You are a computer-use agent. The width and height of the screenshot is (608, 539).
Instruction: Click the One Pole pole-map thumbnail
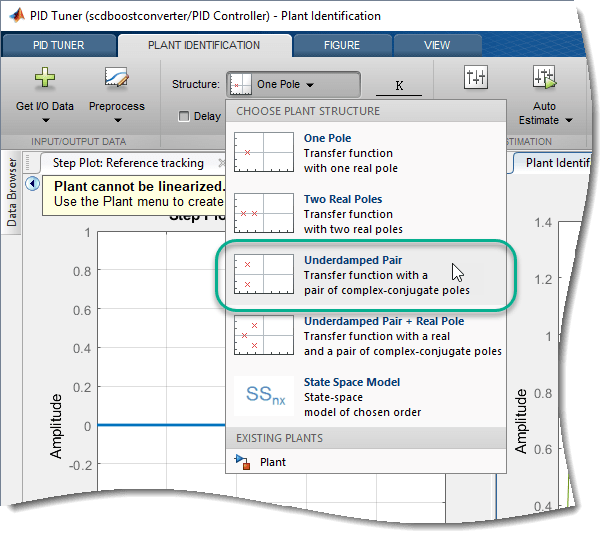click(264, 152)
